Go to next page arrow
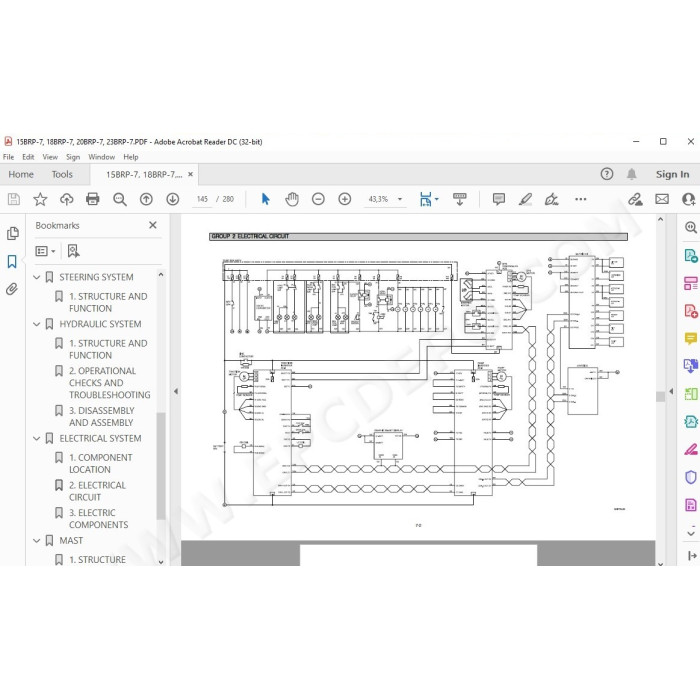 [173, 199]
